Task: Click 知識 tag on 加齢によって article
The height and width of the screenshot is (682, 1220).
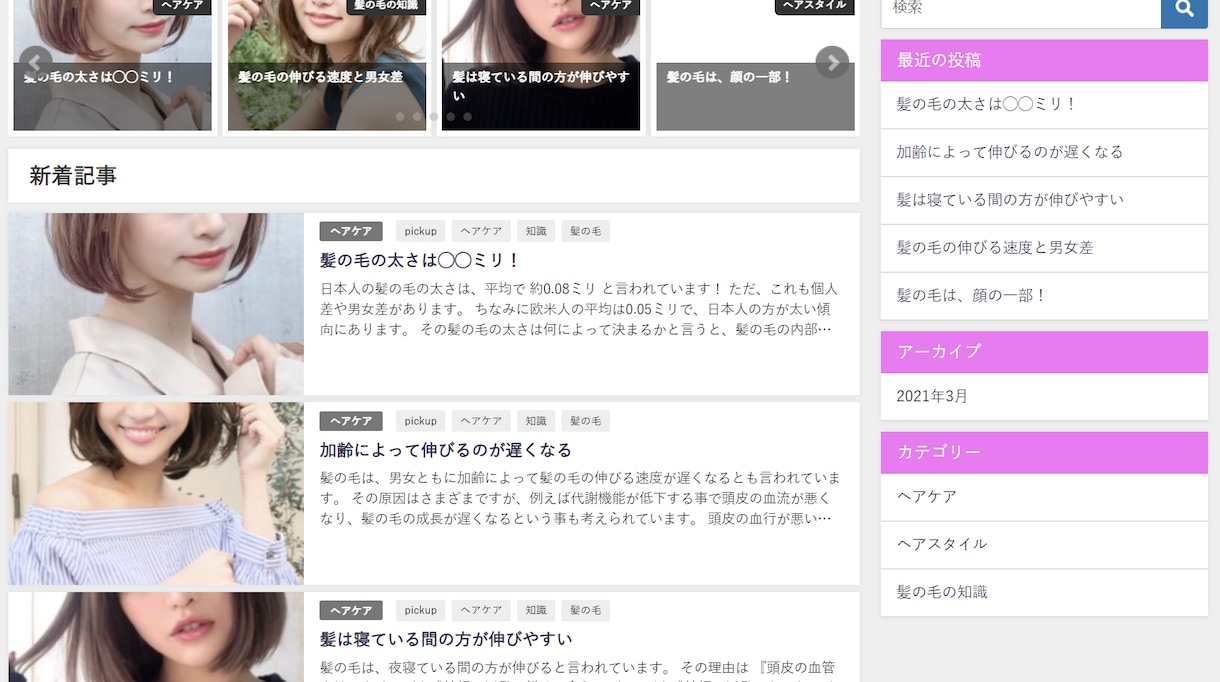Action: 536,421
